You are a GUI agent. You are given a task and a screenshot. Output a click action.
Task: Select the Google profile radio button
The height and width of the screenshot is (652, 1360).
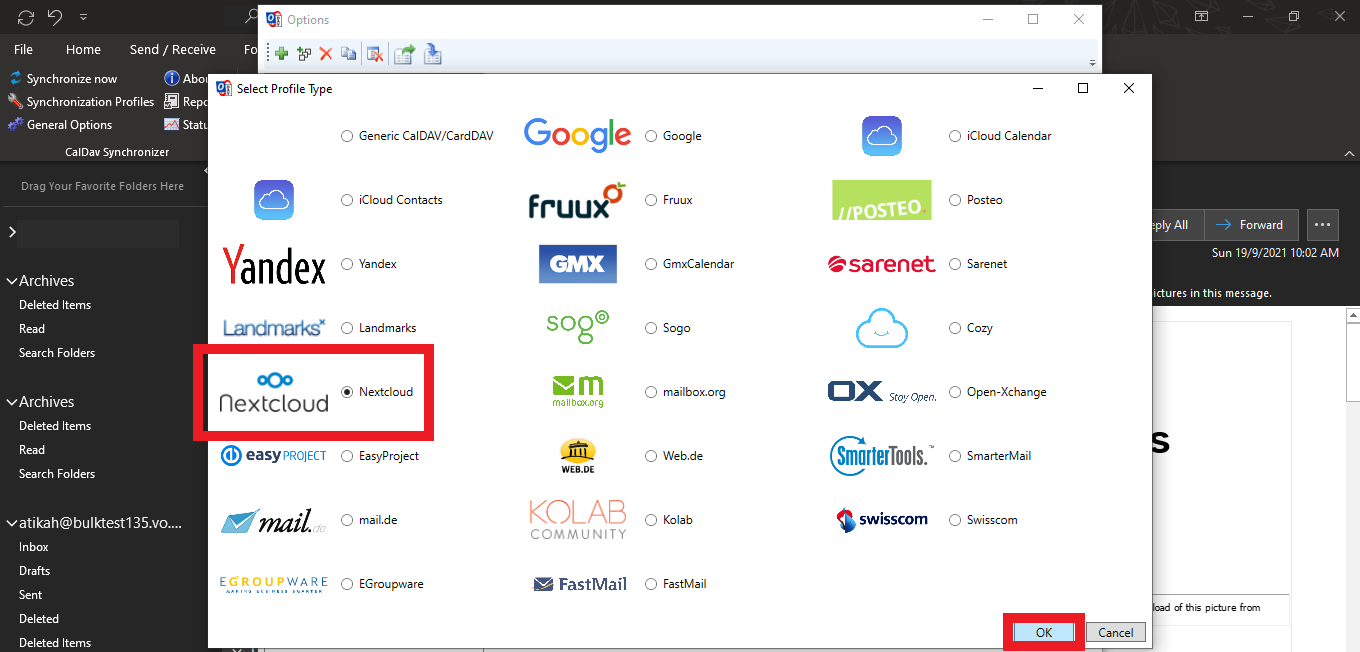651,136
